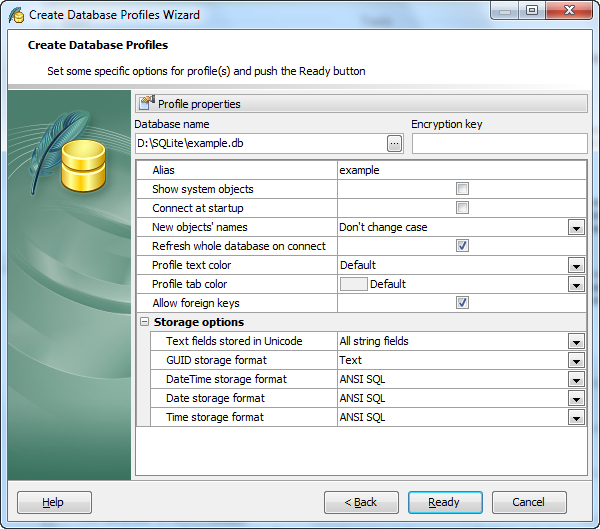Image resolution: width=600 pixels, height=529 pixels.
Task: Click in the Encryption key field
Action: click(499, 143)
